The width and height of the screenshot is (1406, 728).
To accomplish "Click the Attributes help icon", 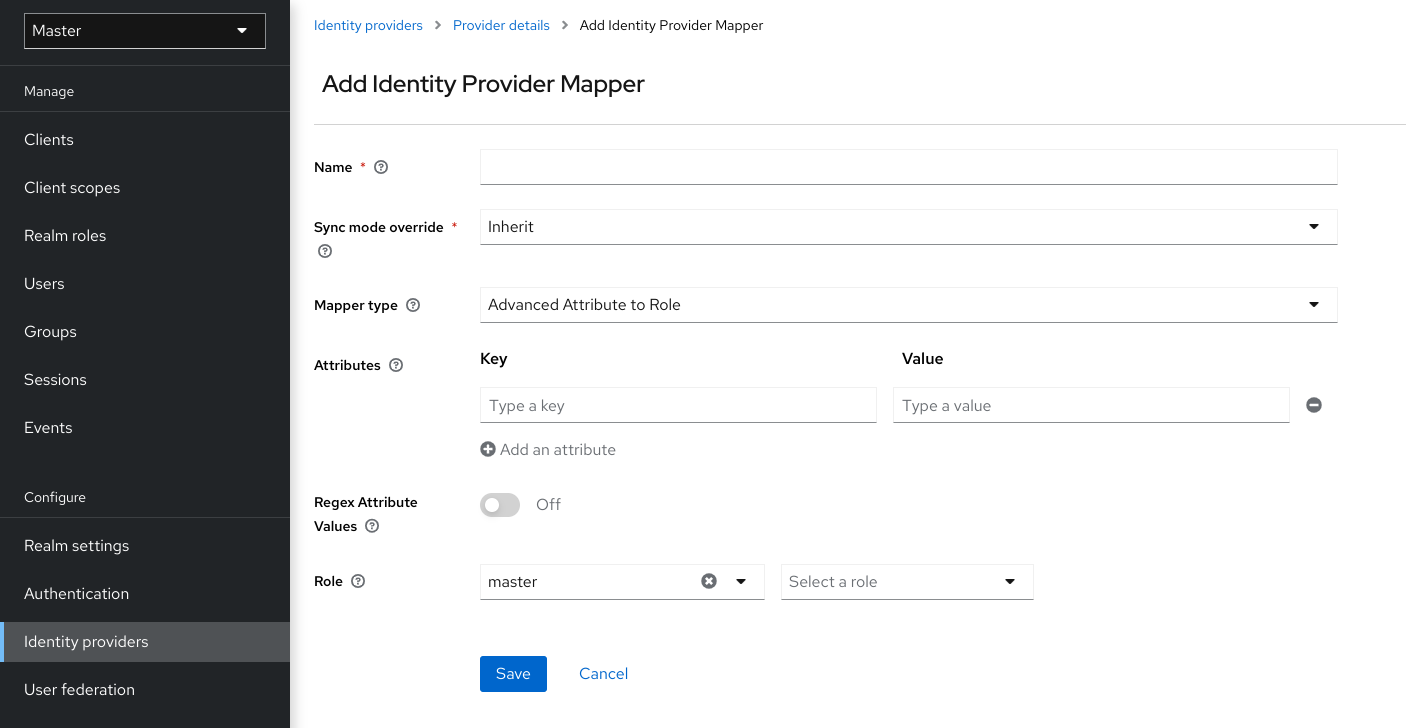I will 395,365.
